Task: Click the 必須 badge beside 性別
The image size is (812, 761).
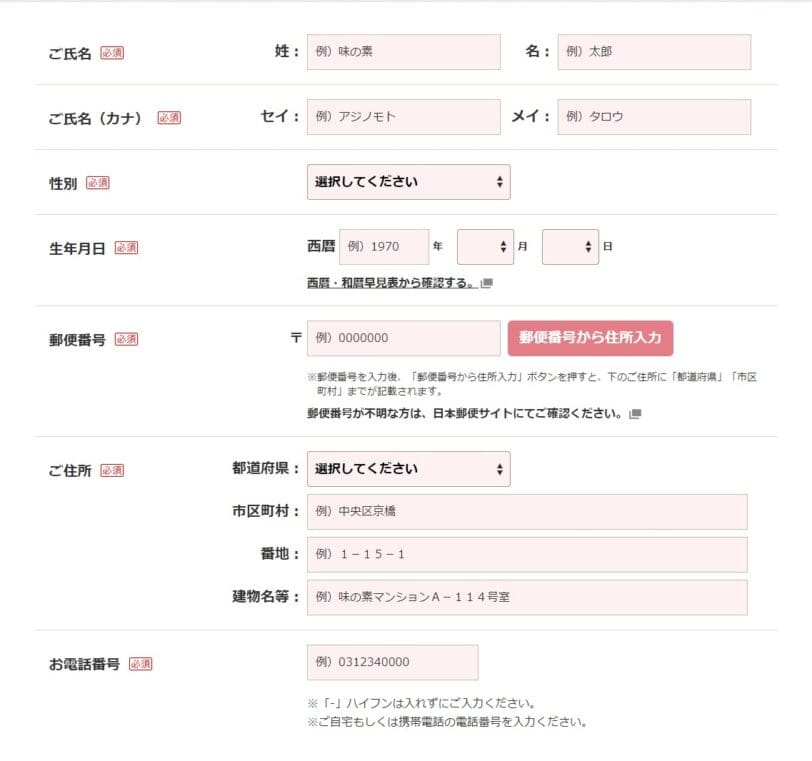Action: 99,183
